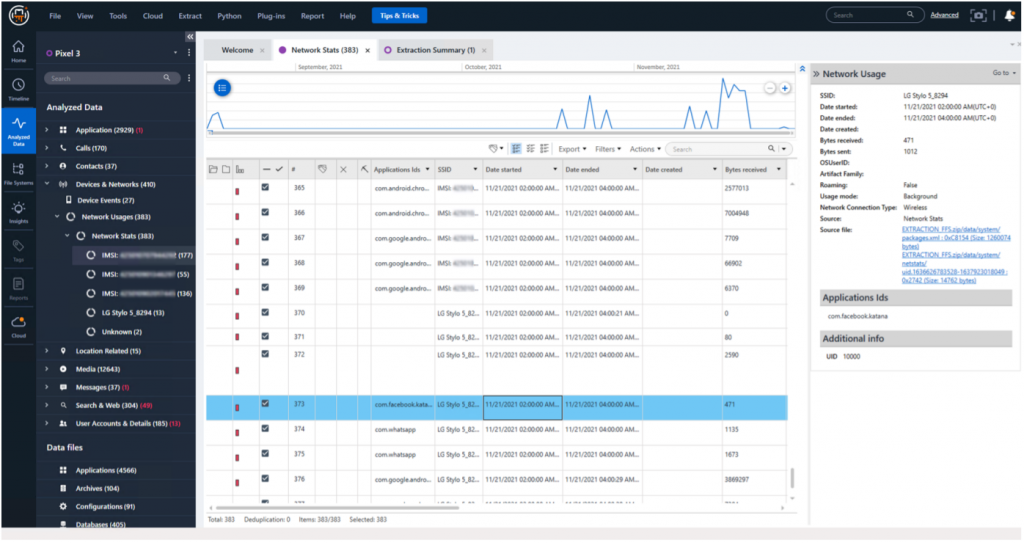Select Analyzed Data sidebar icon

[18, 131]
